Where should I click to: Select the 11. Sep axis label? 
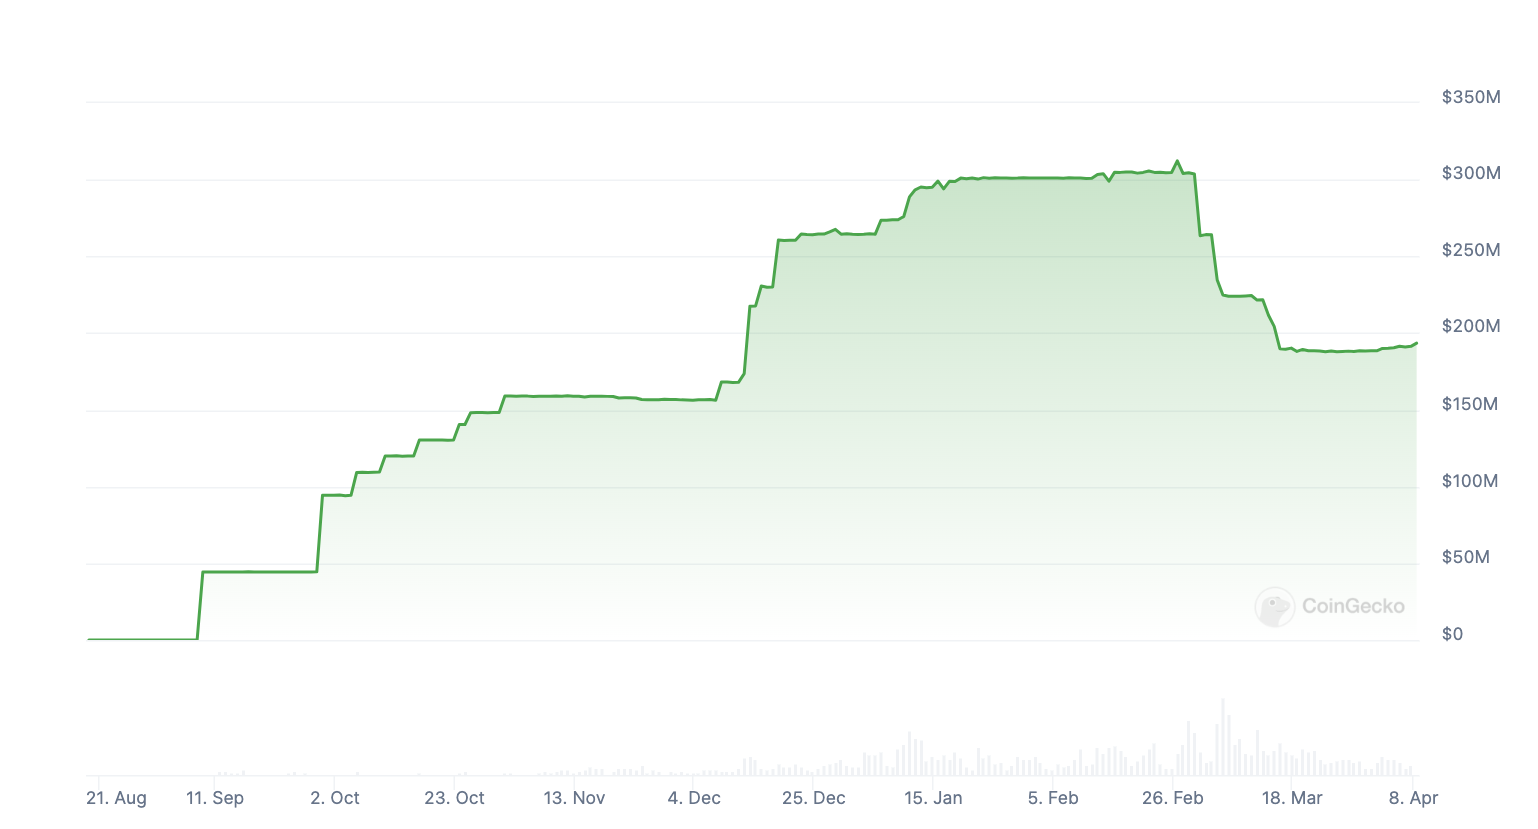(x=215, y=798)
